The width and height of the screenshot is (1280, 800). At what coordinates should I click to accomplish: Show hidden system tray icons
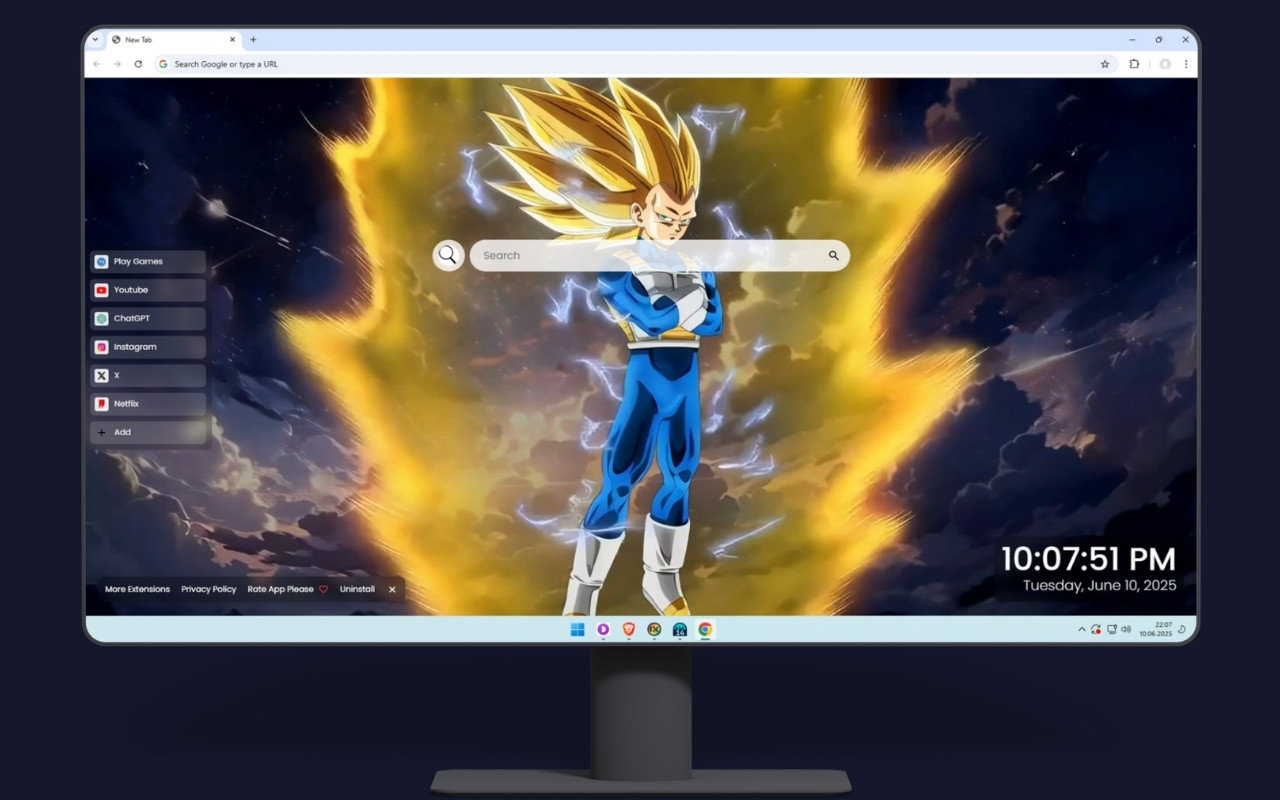[1081, 630]
